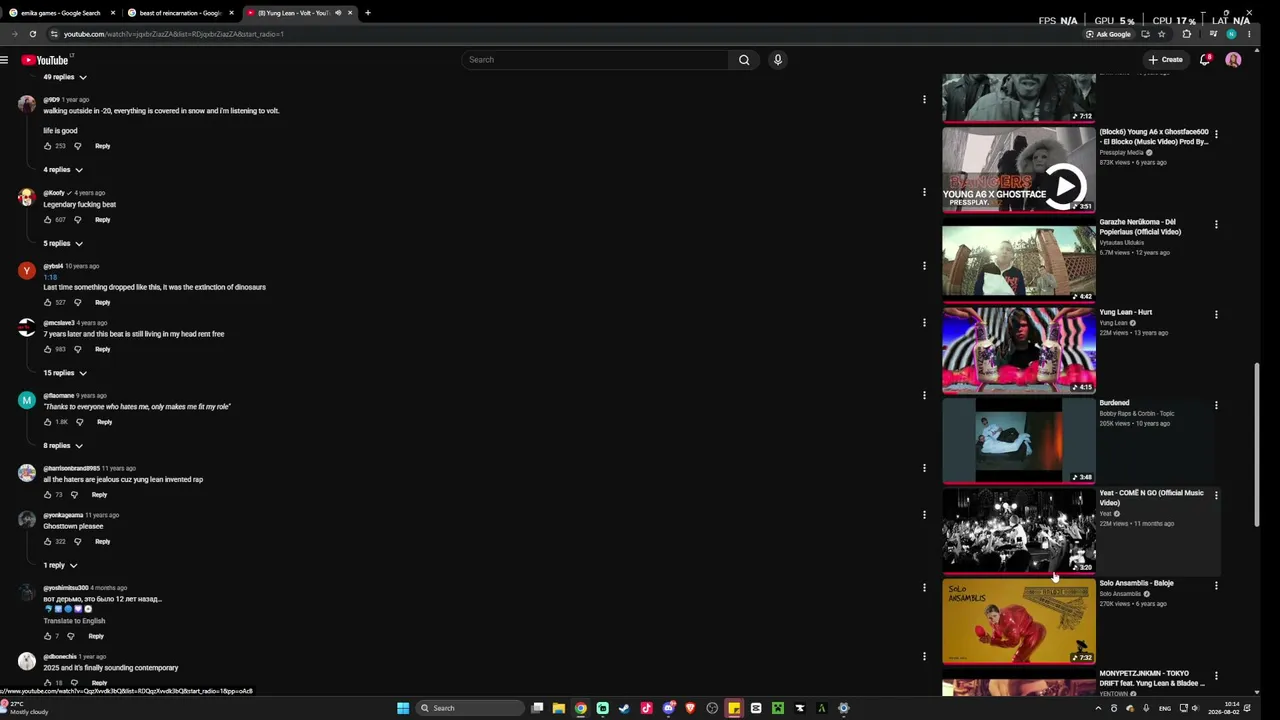Viewport: 1280px width, 720px height.
Task: Open the Chrome profile avatar
Action: coord(1232,34)
